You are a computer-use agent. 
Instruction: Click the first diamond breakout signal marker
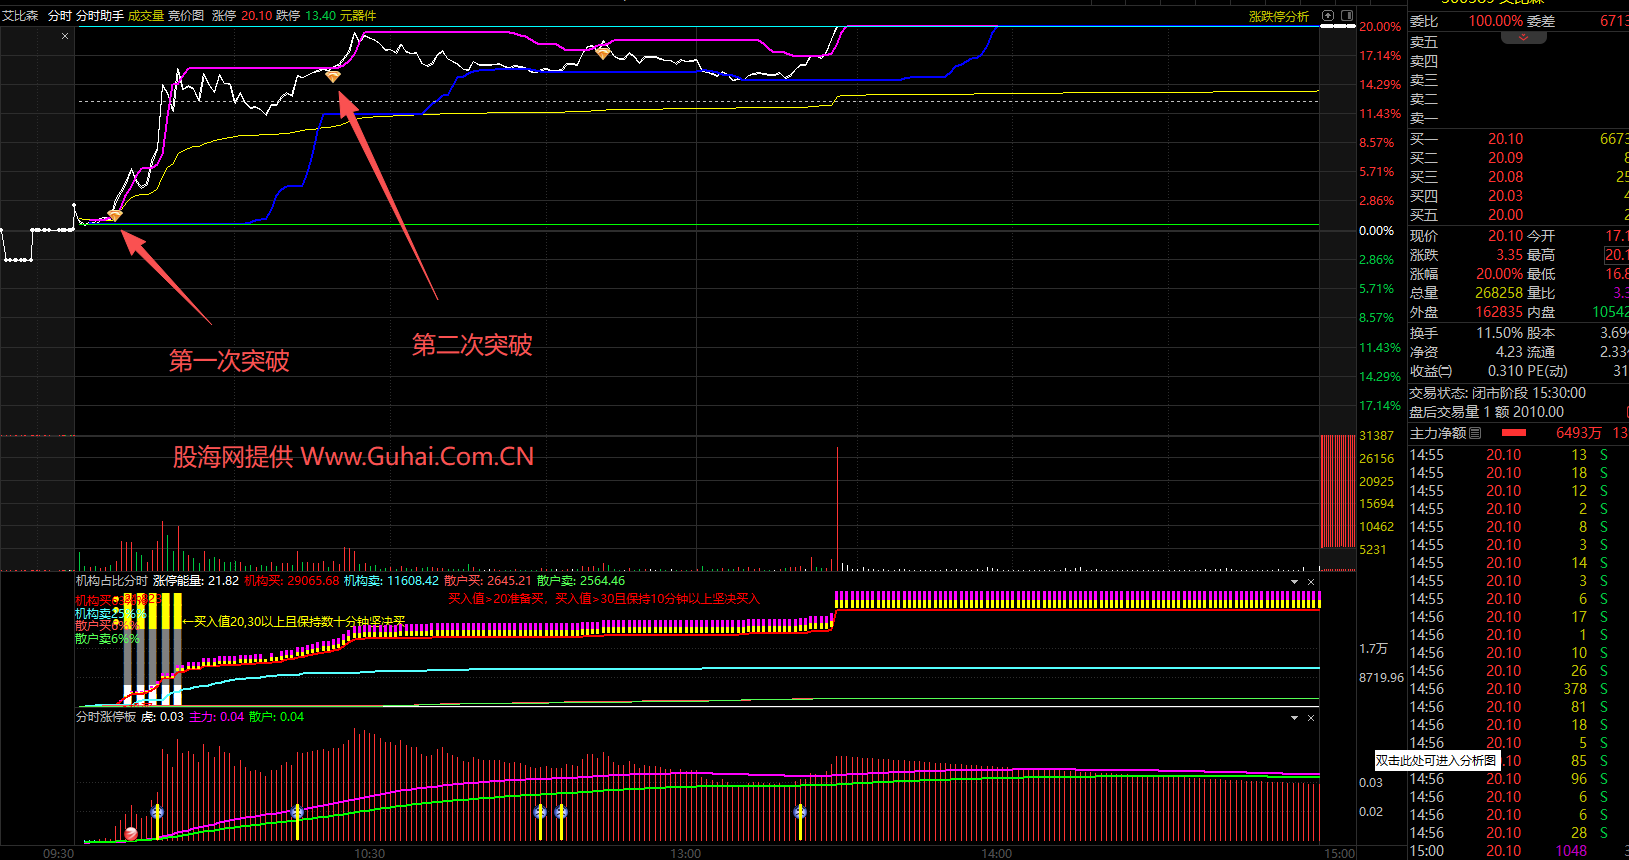115,215
